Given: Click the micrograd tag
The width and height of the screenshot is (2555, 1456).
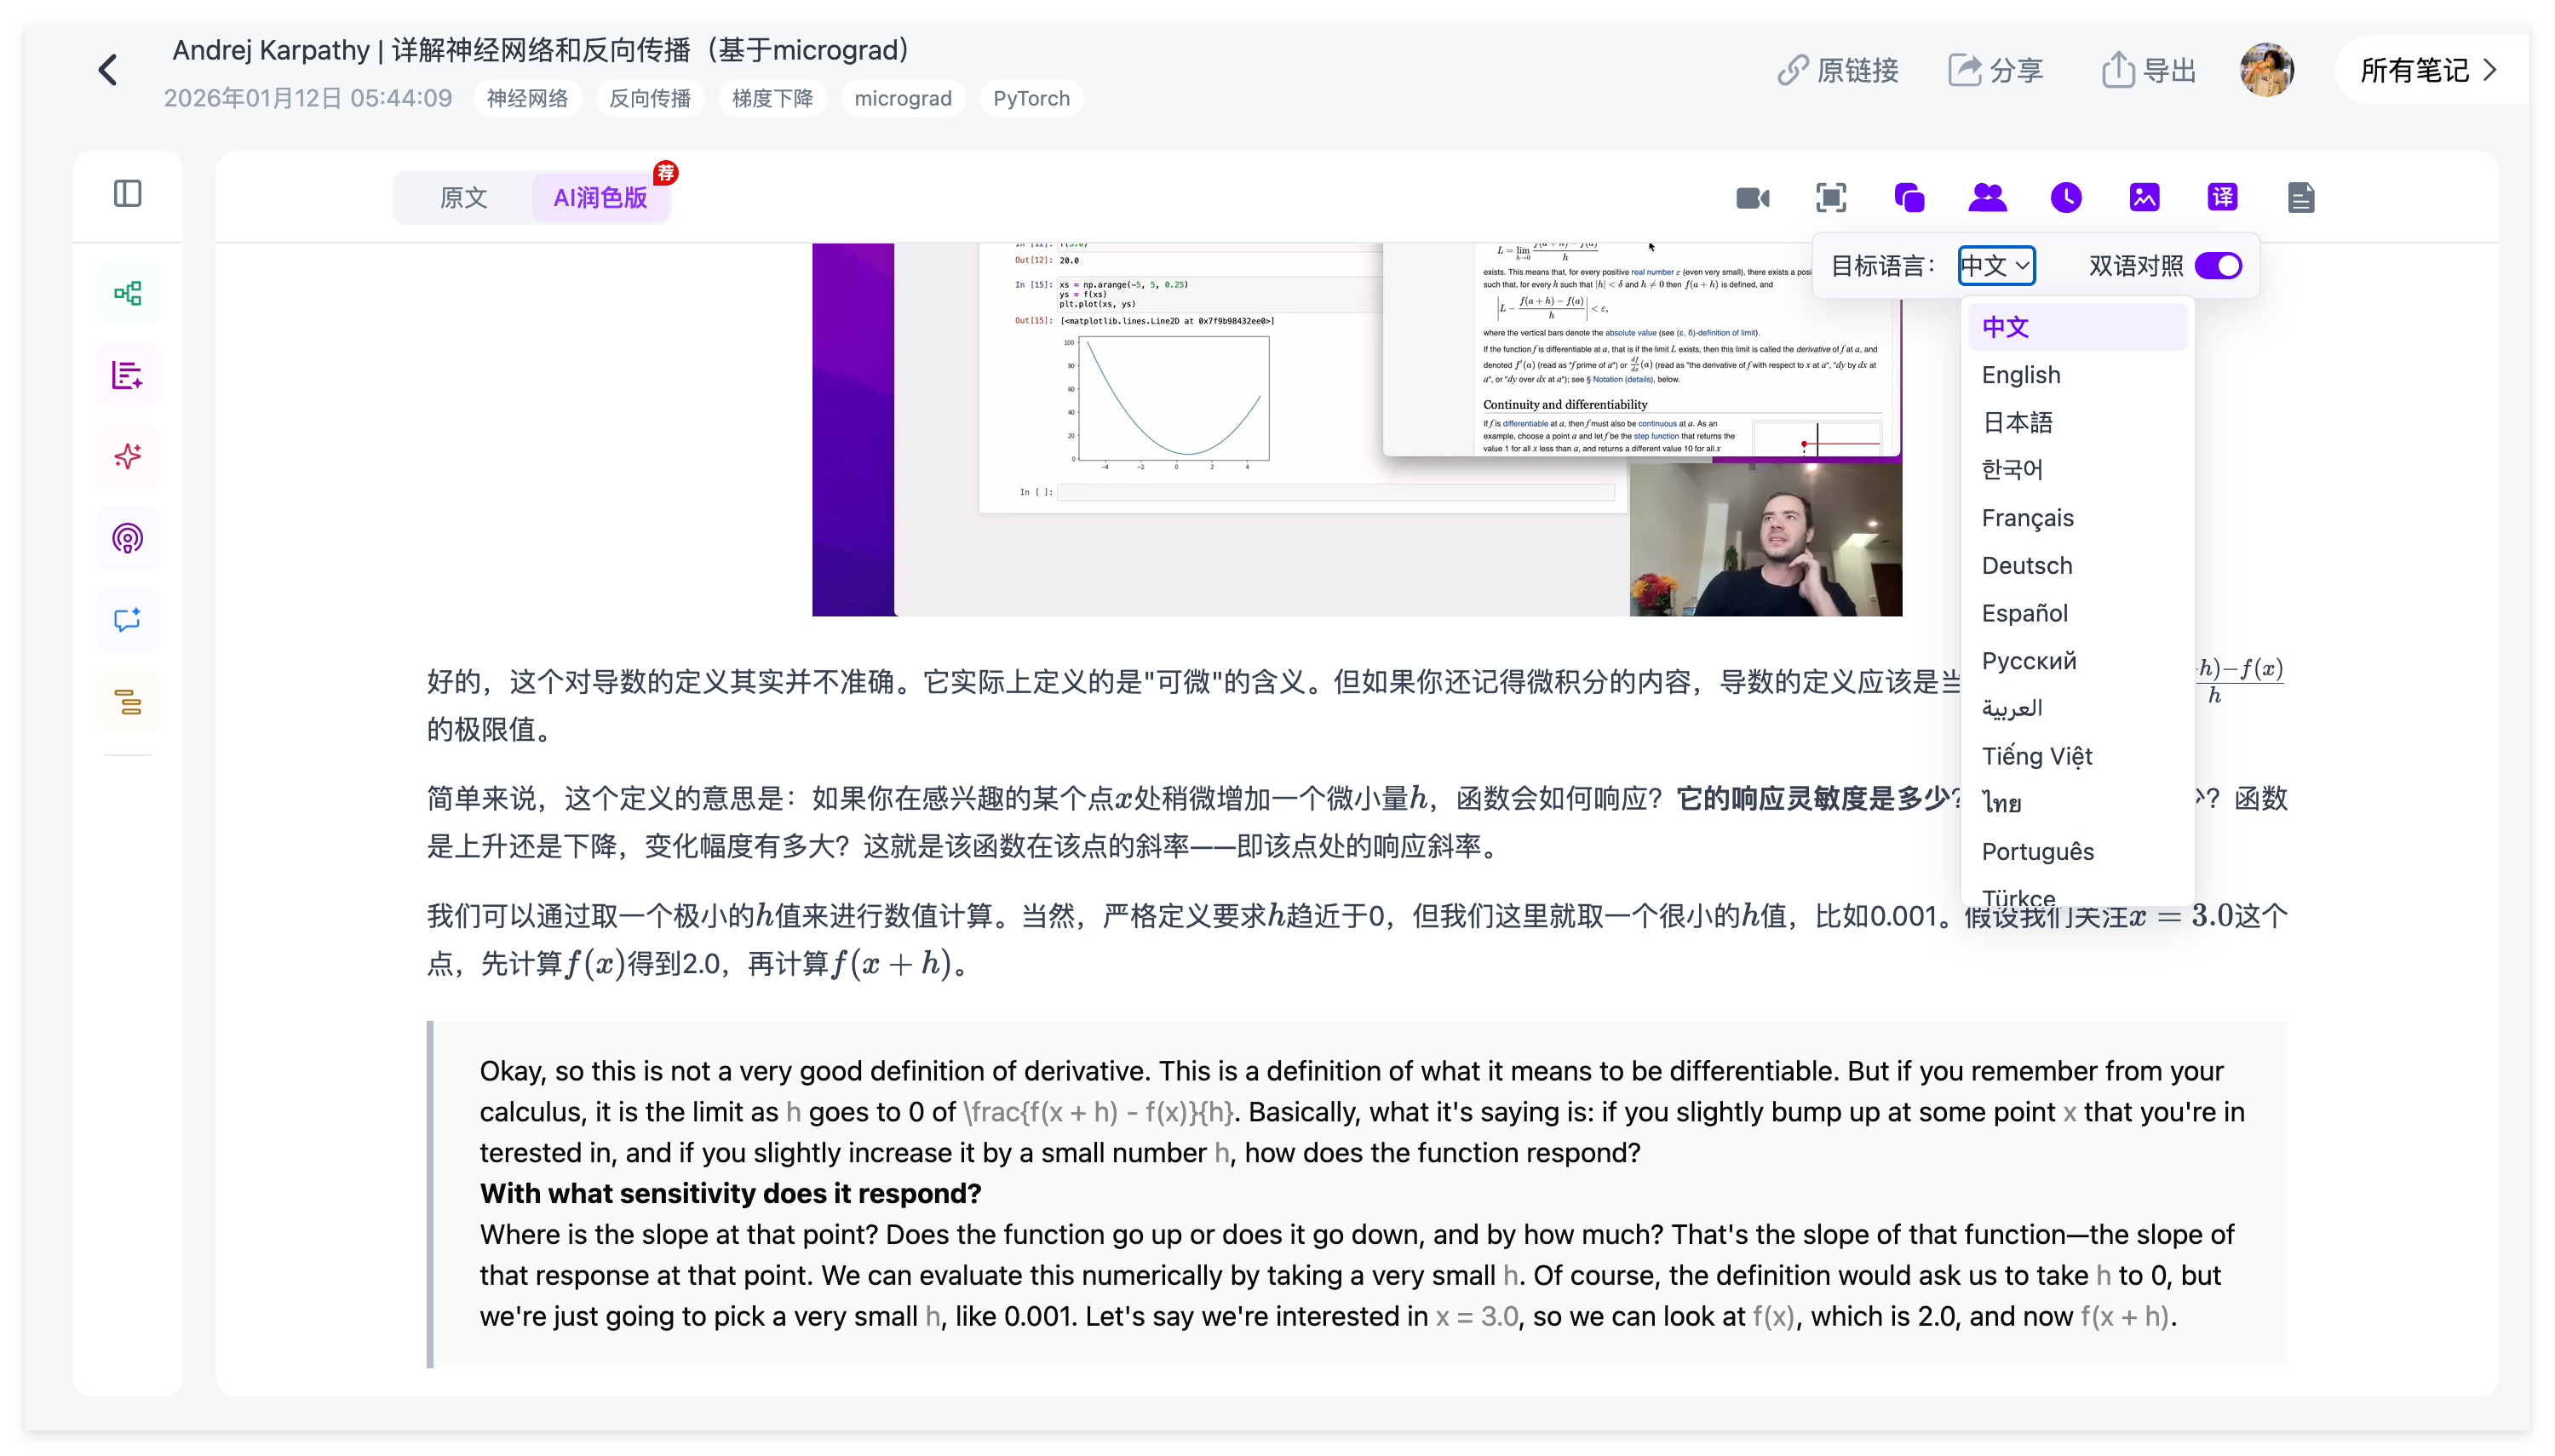Looking at the screenshot, I should pyautogui.click(x=902, y=98).
